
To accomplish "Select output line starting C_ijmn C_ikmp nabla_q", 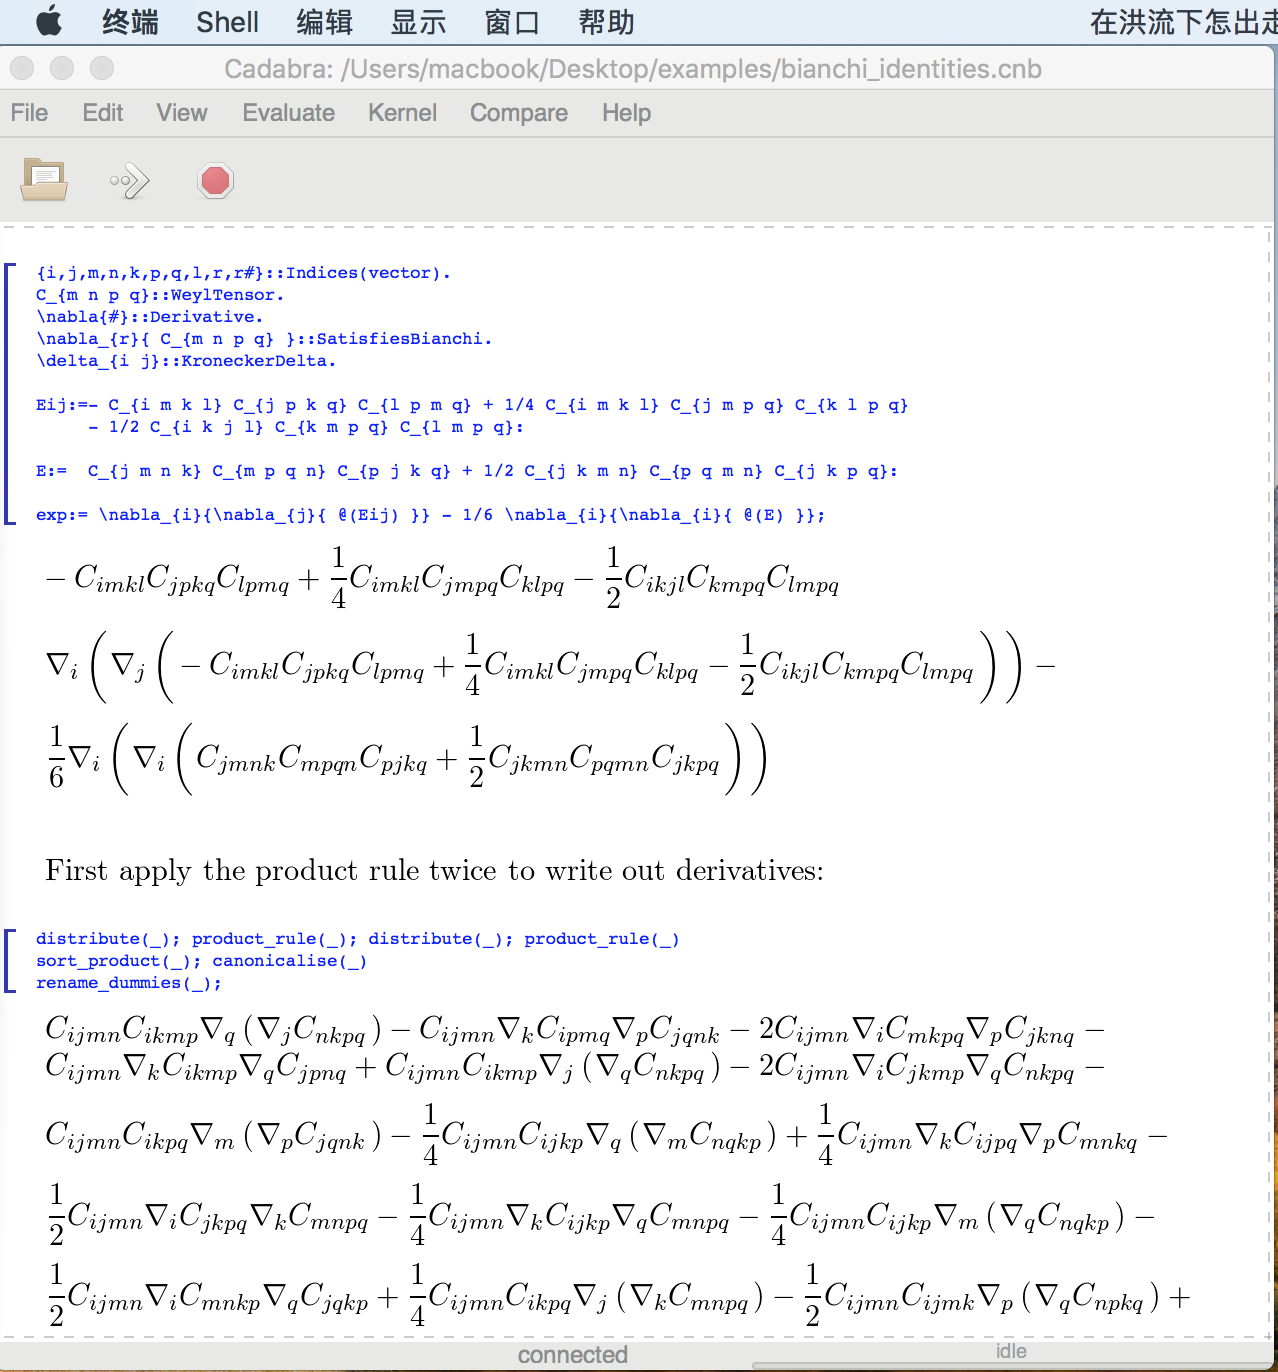I will pyautogui.click(x=575, y=1029).
